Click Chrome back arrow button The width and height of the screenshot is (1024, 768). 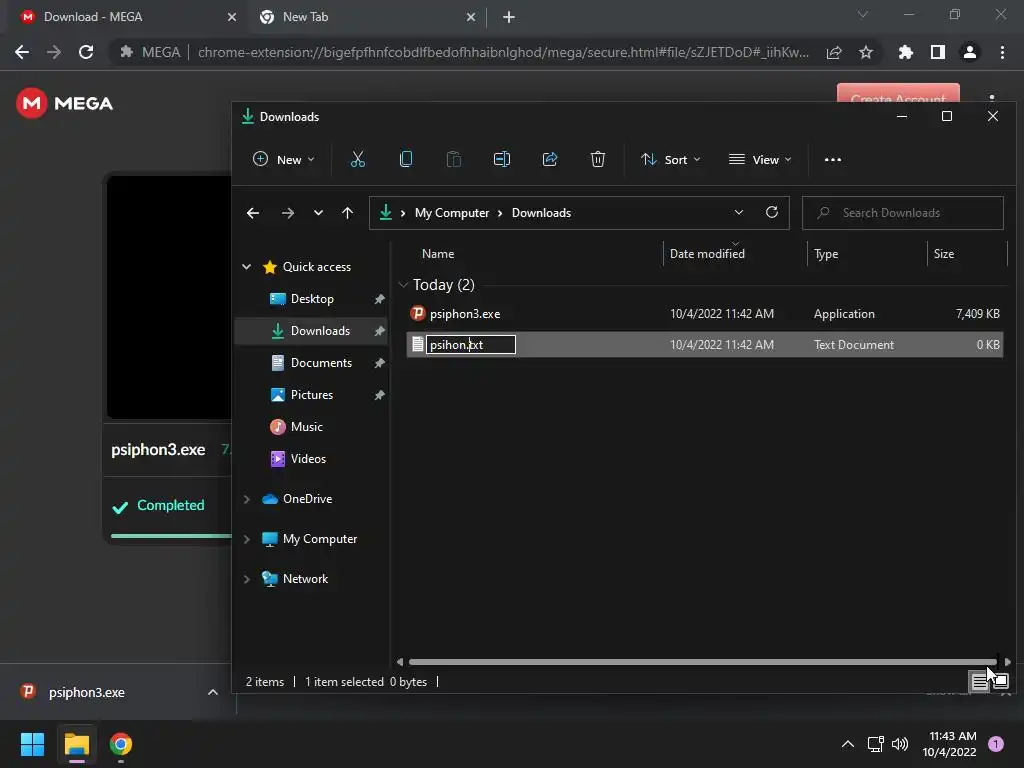click(x=22, y=52)
